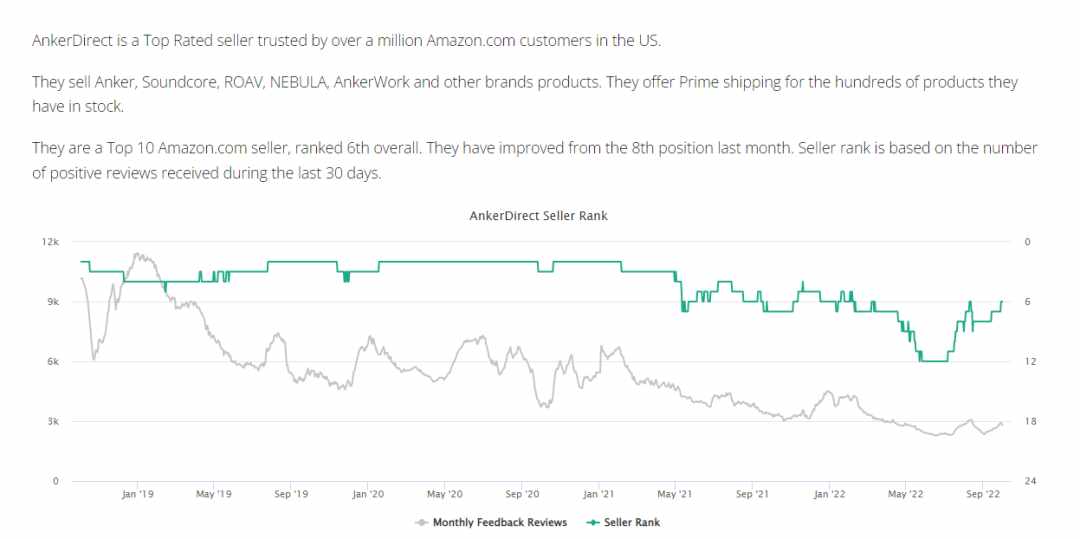Screen dimensions: 1080x539
Task: Click the 12k left axis label
Action: coord(52,242)
